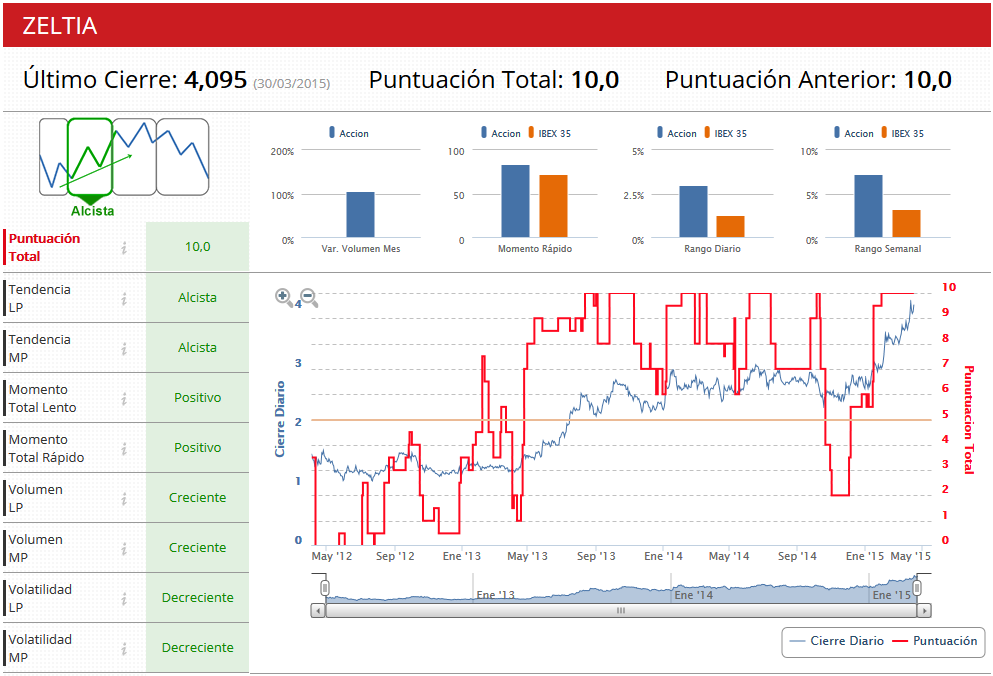The width and height of the screenshot is (993, 676).
Task: Click the Decreciente value for Volatilidad MP
Action: (198, 647)
